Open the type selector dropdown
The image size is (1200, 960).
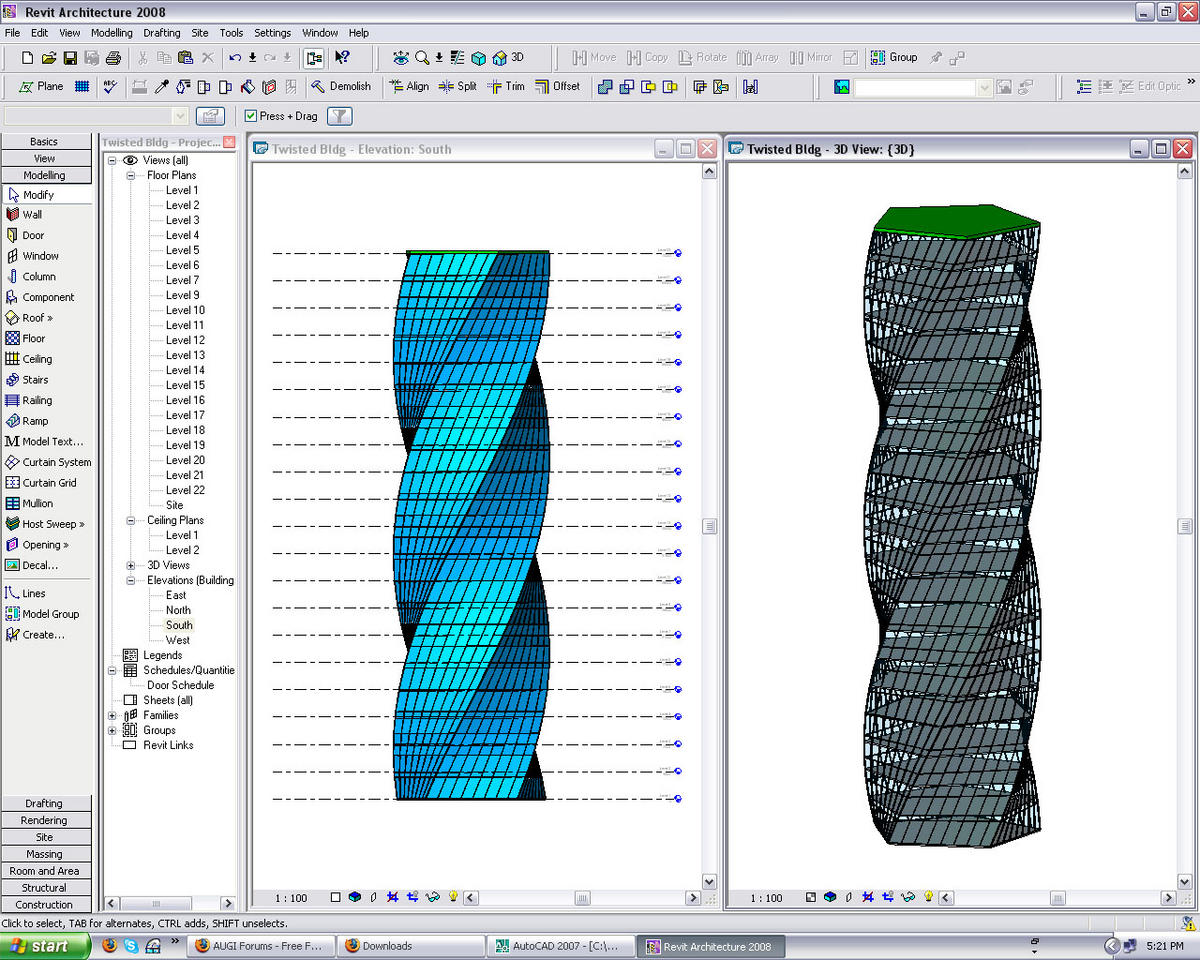tap(180, 116)
